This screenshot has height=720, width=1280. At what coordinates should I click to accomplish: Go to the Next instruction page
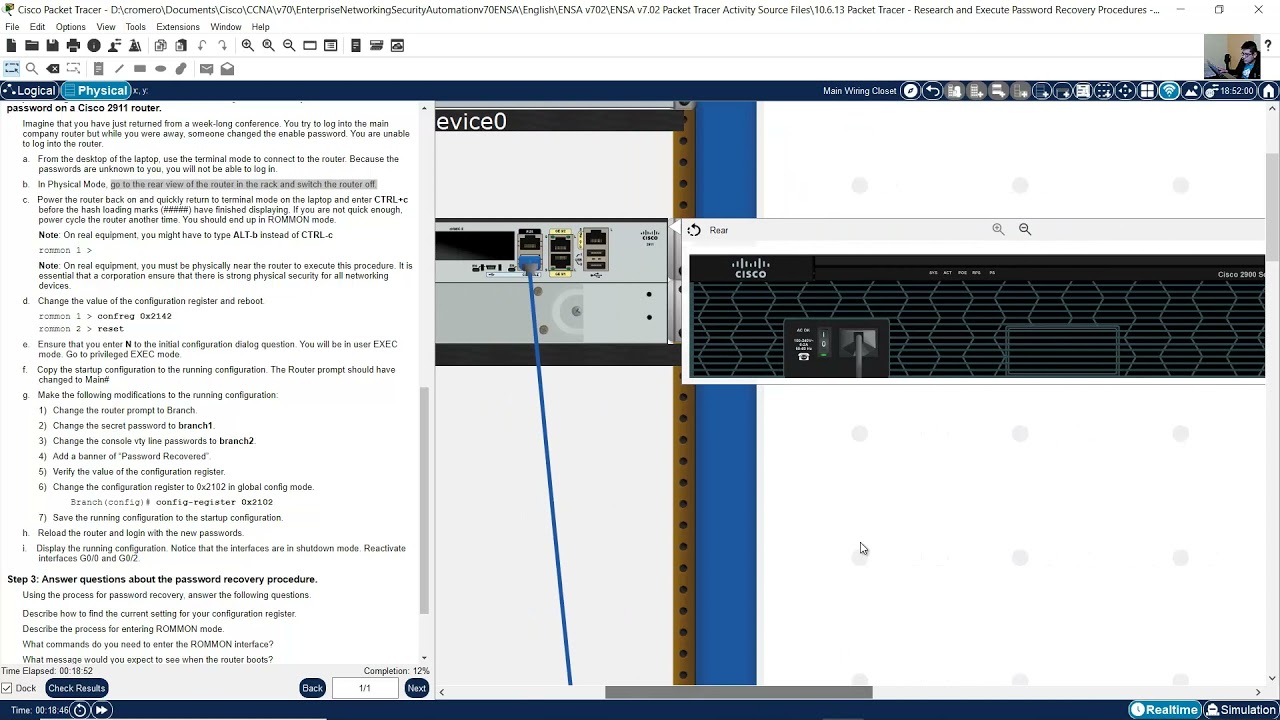pos(417,688)
